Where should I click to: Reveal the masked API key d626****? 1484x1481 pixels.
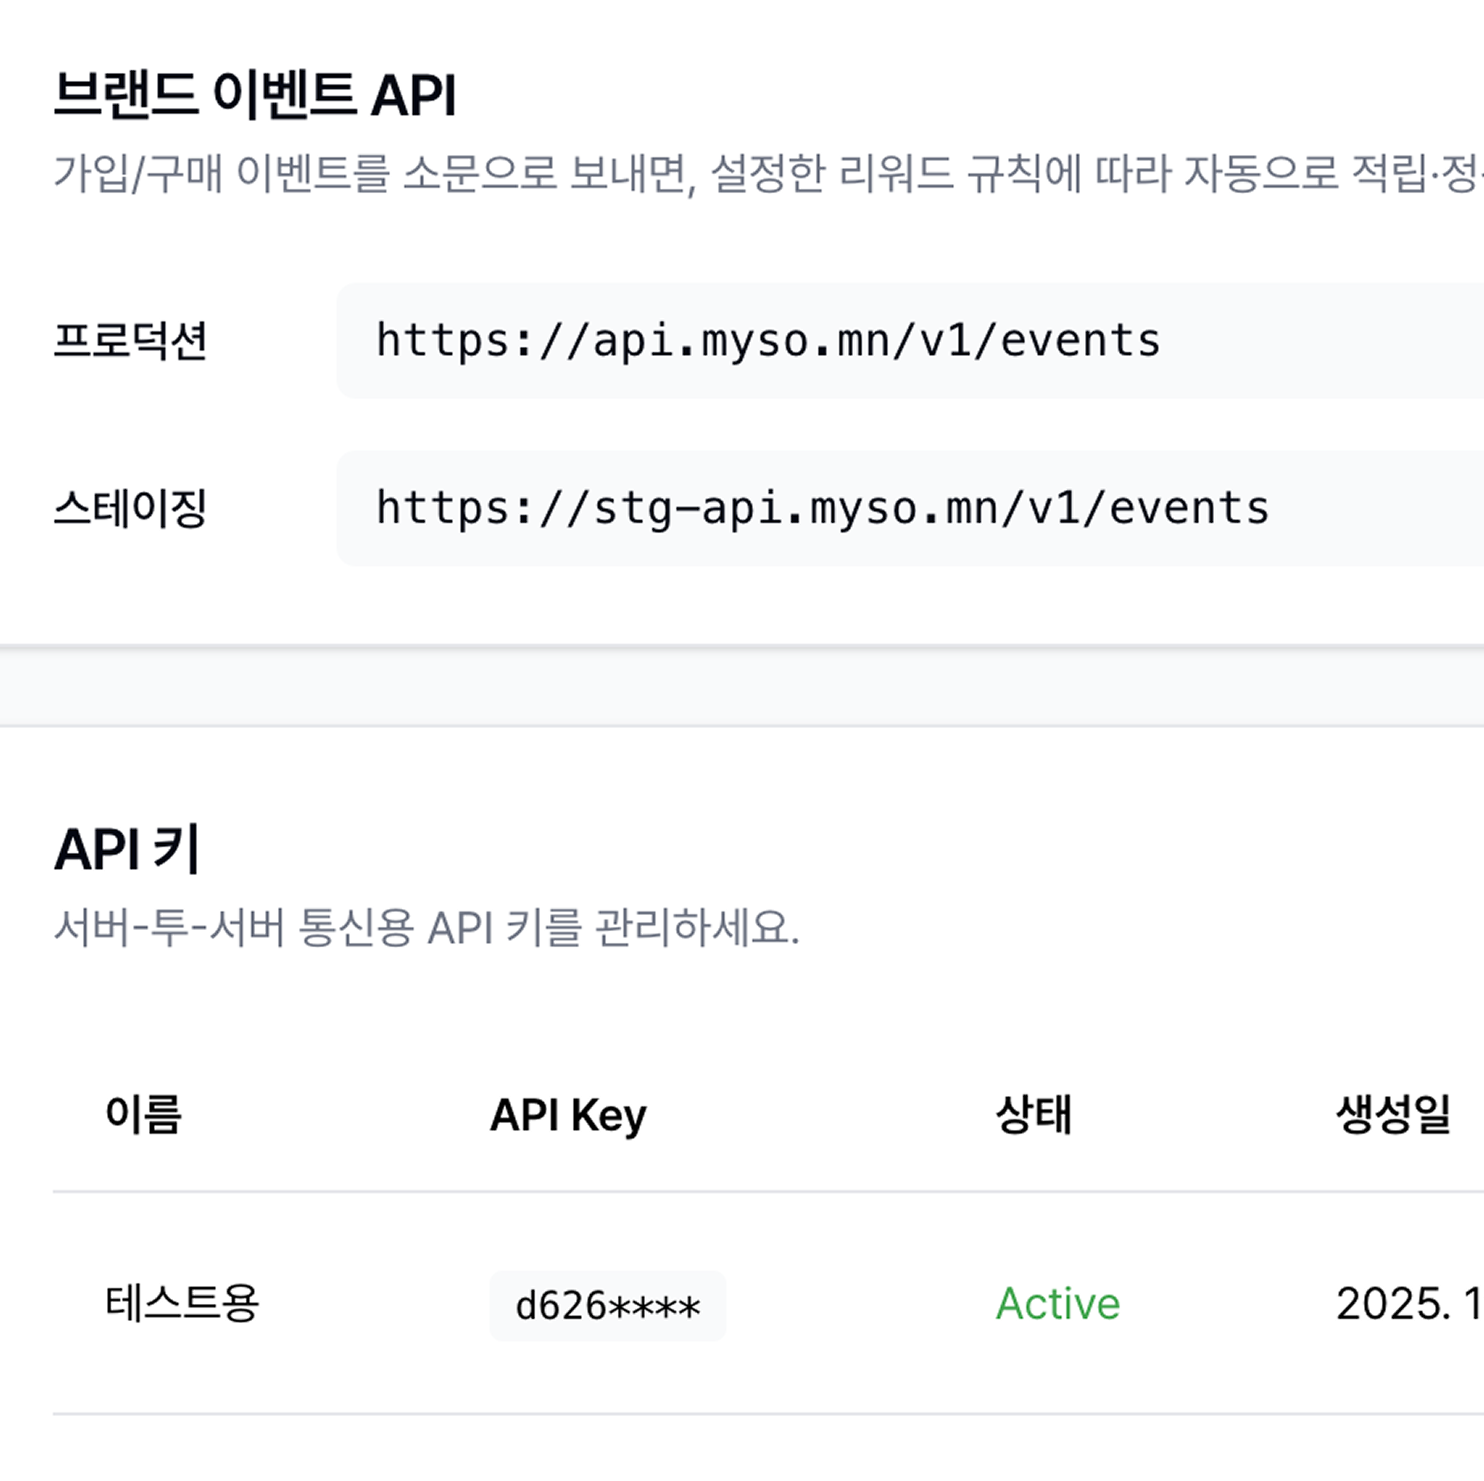pos(606,1304)
